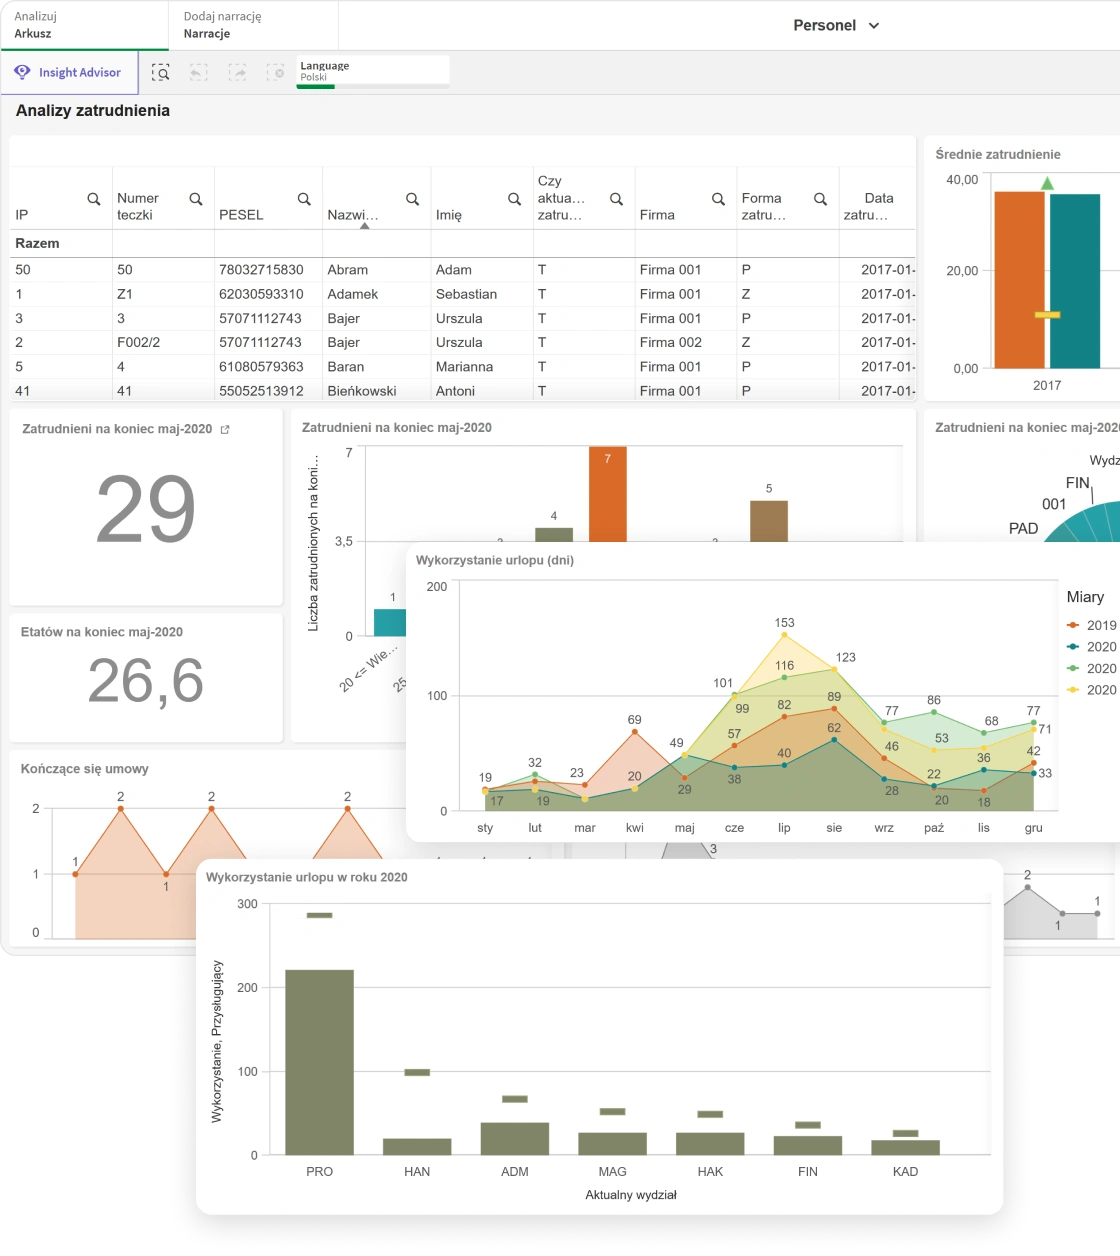Click search icon in IP column

click(94, 199)
